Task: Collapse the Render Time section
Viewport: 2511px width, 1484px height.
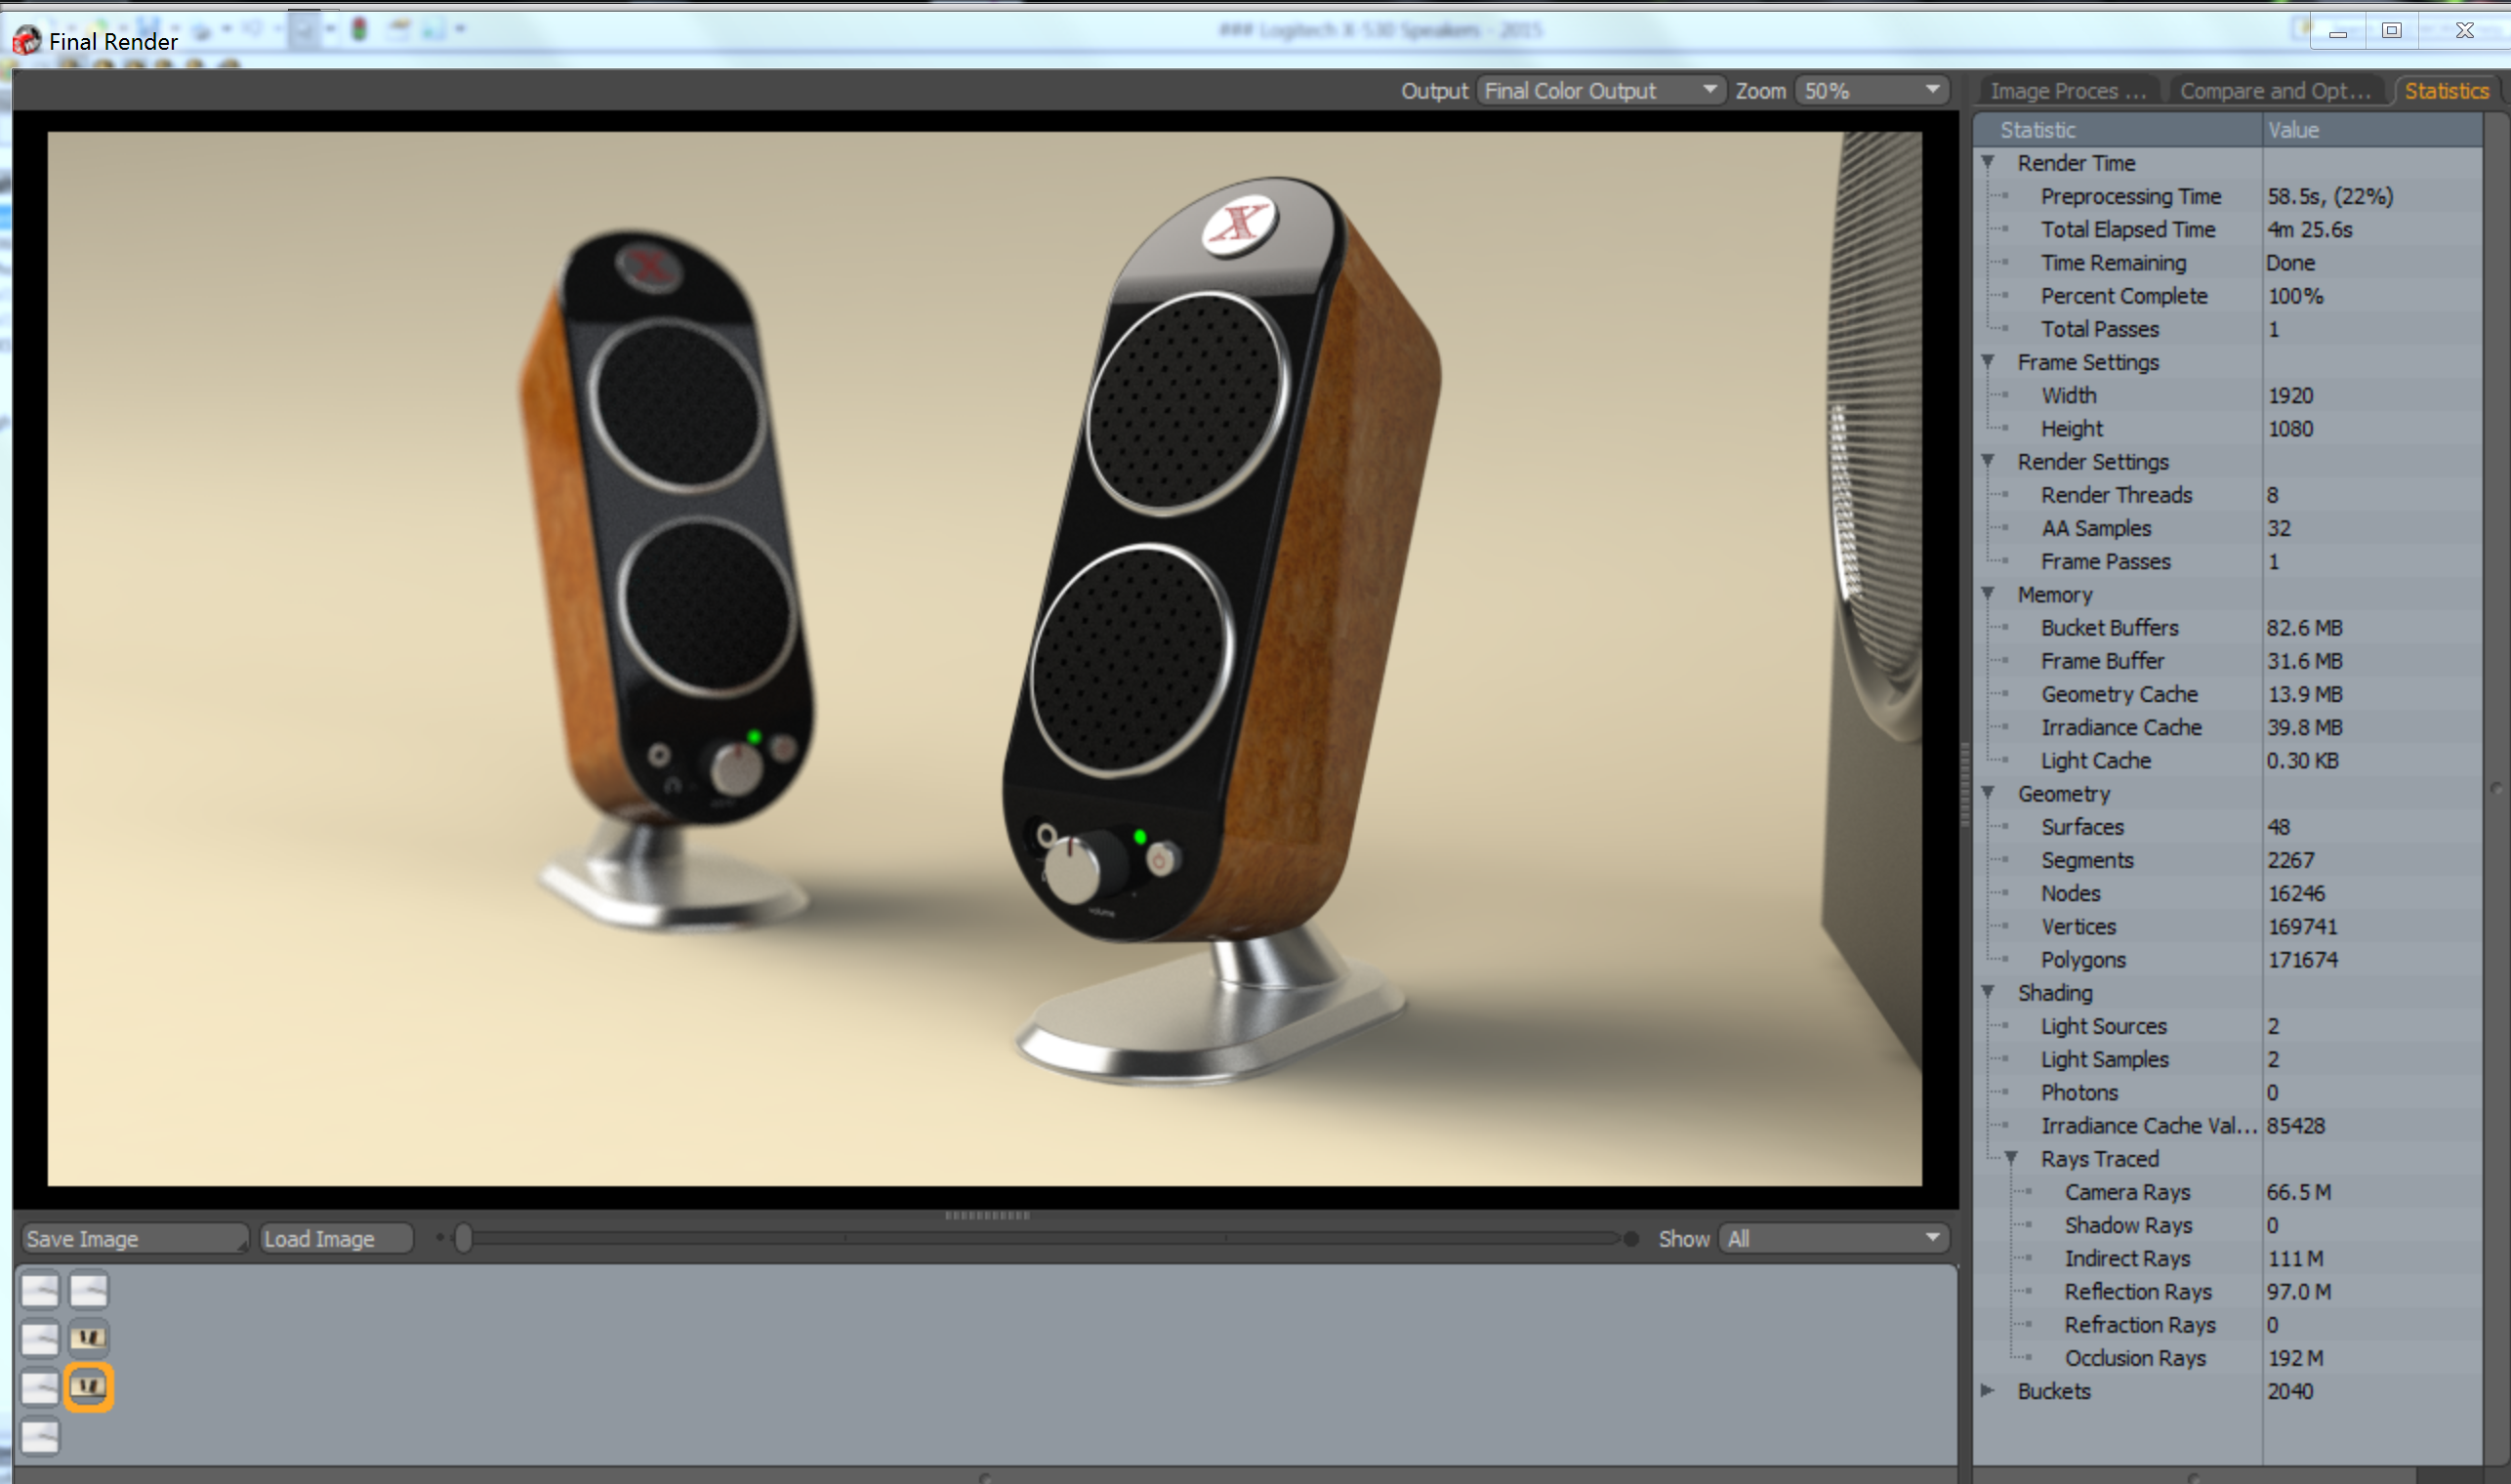Action: (1988, 162)
